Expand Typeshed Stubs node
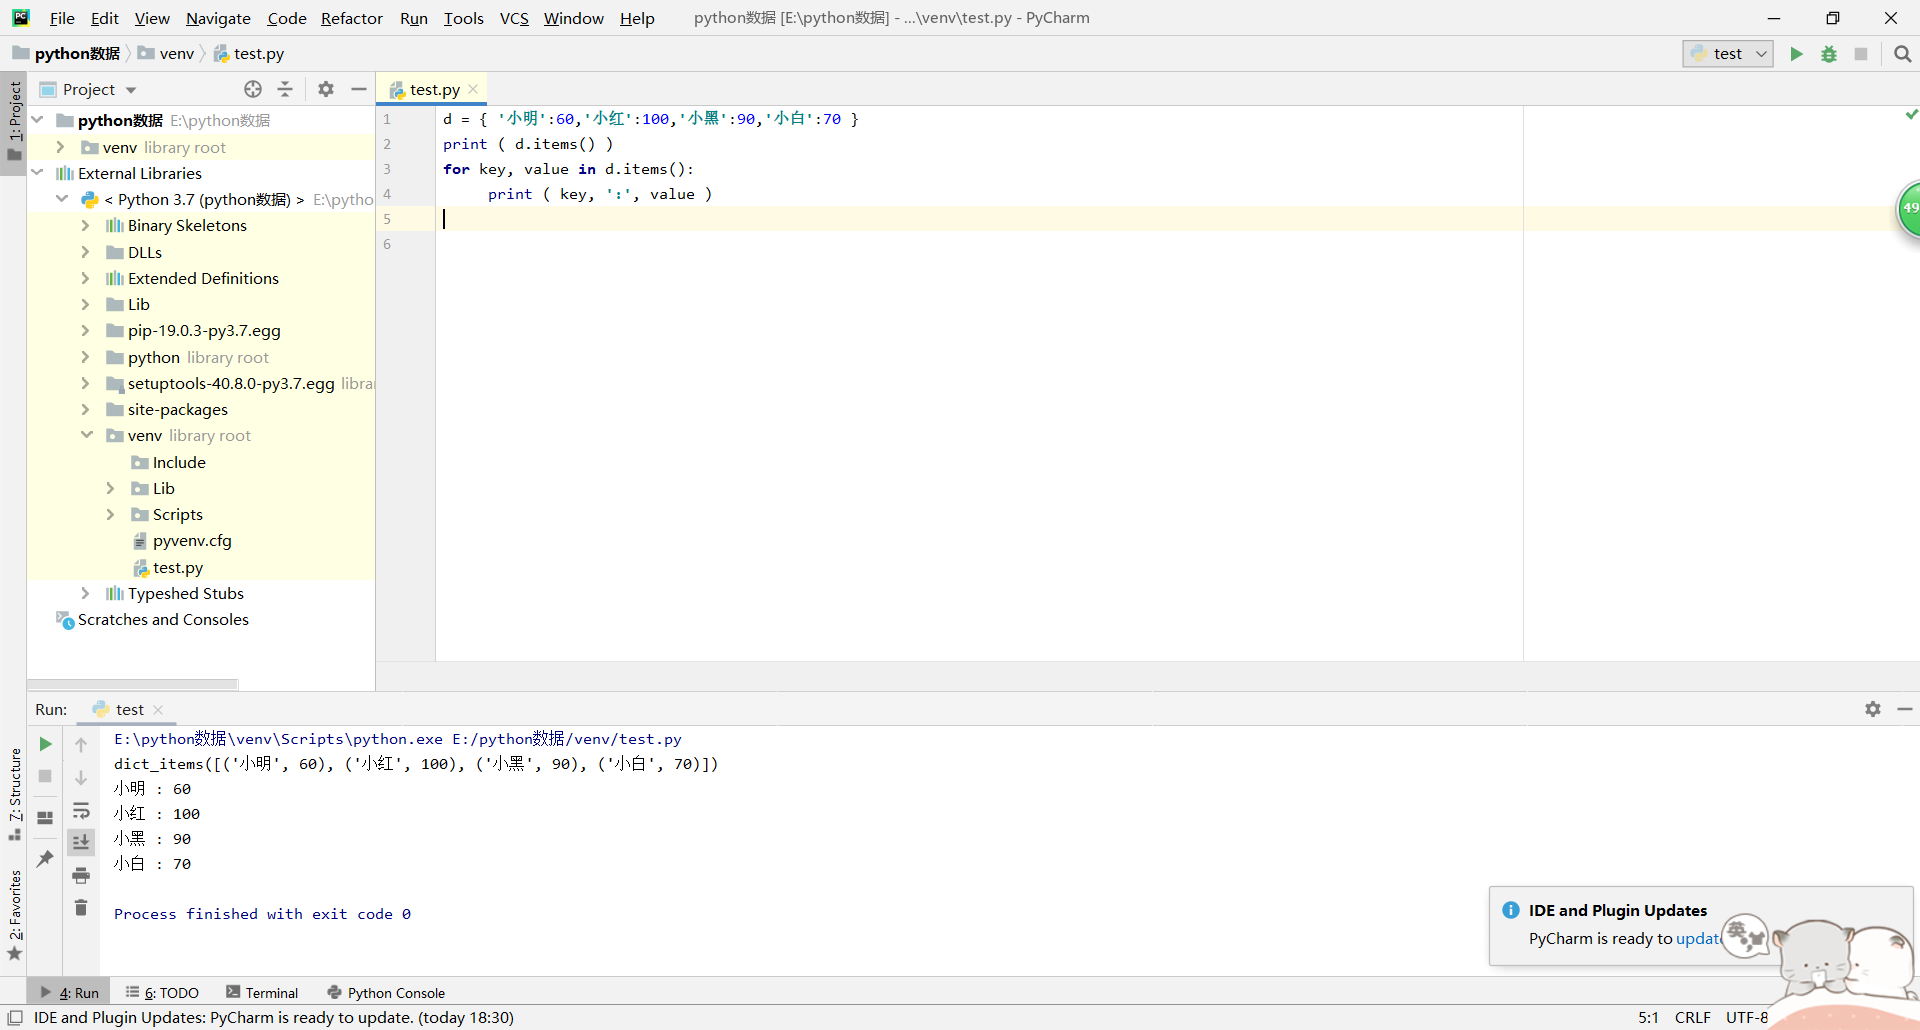 (85, 594)
